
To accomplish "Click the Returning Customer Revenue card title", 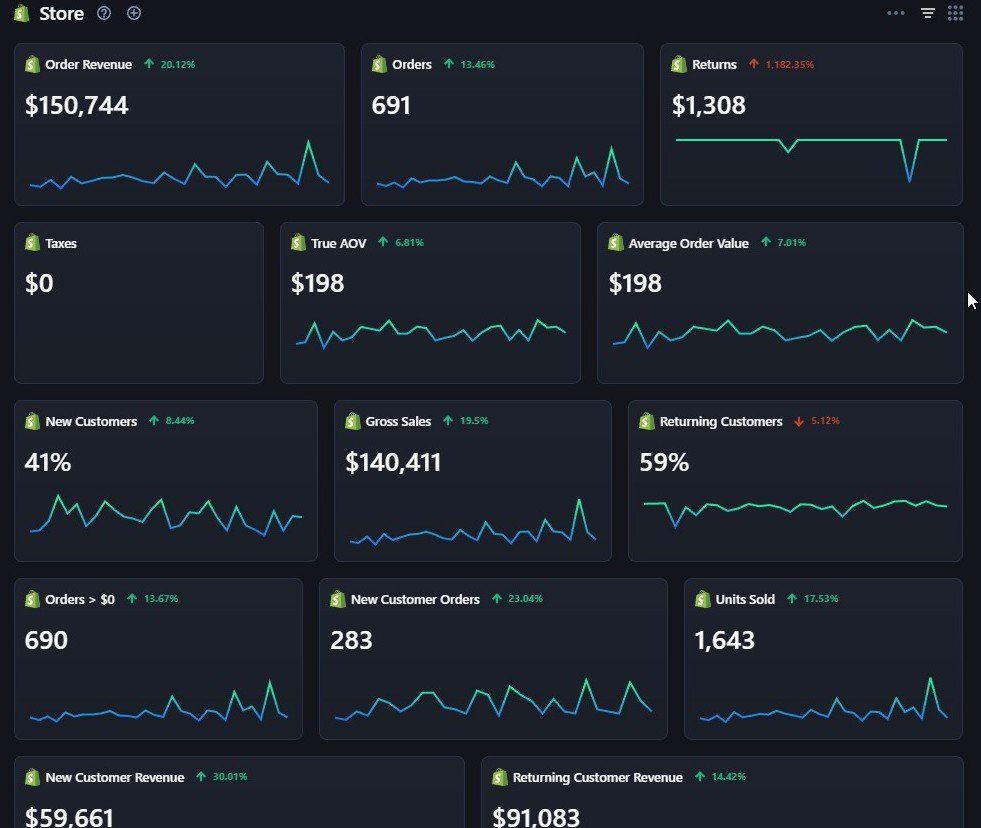I will (597, 777).
